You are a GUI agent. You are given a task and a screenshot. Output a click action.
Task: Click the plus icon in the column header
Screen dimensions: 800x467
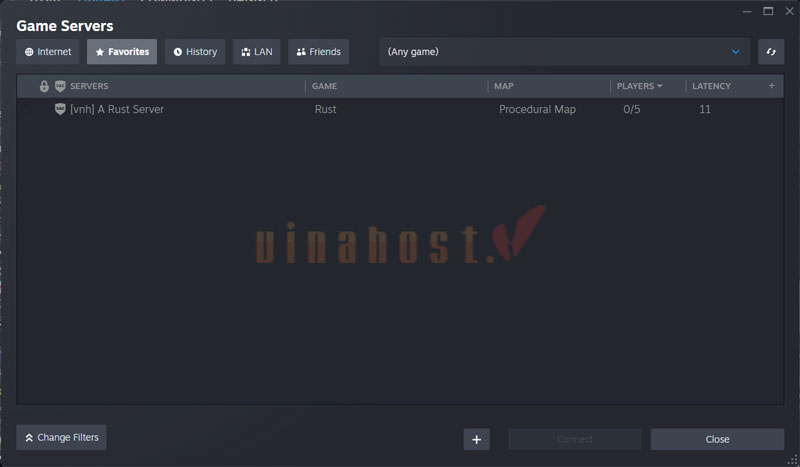[x=771, y=86]
